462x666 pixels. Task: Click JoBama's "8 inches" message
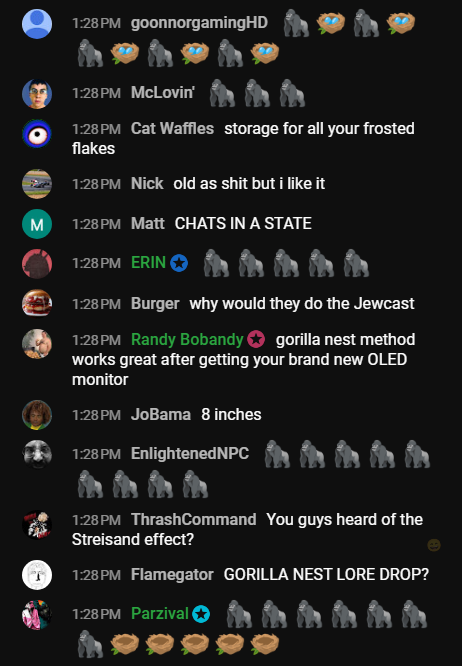[231, 415]
